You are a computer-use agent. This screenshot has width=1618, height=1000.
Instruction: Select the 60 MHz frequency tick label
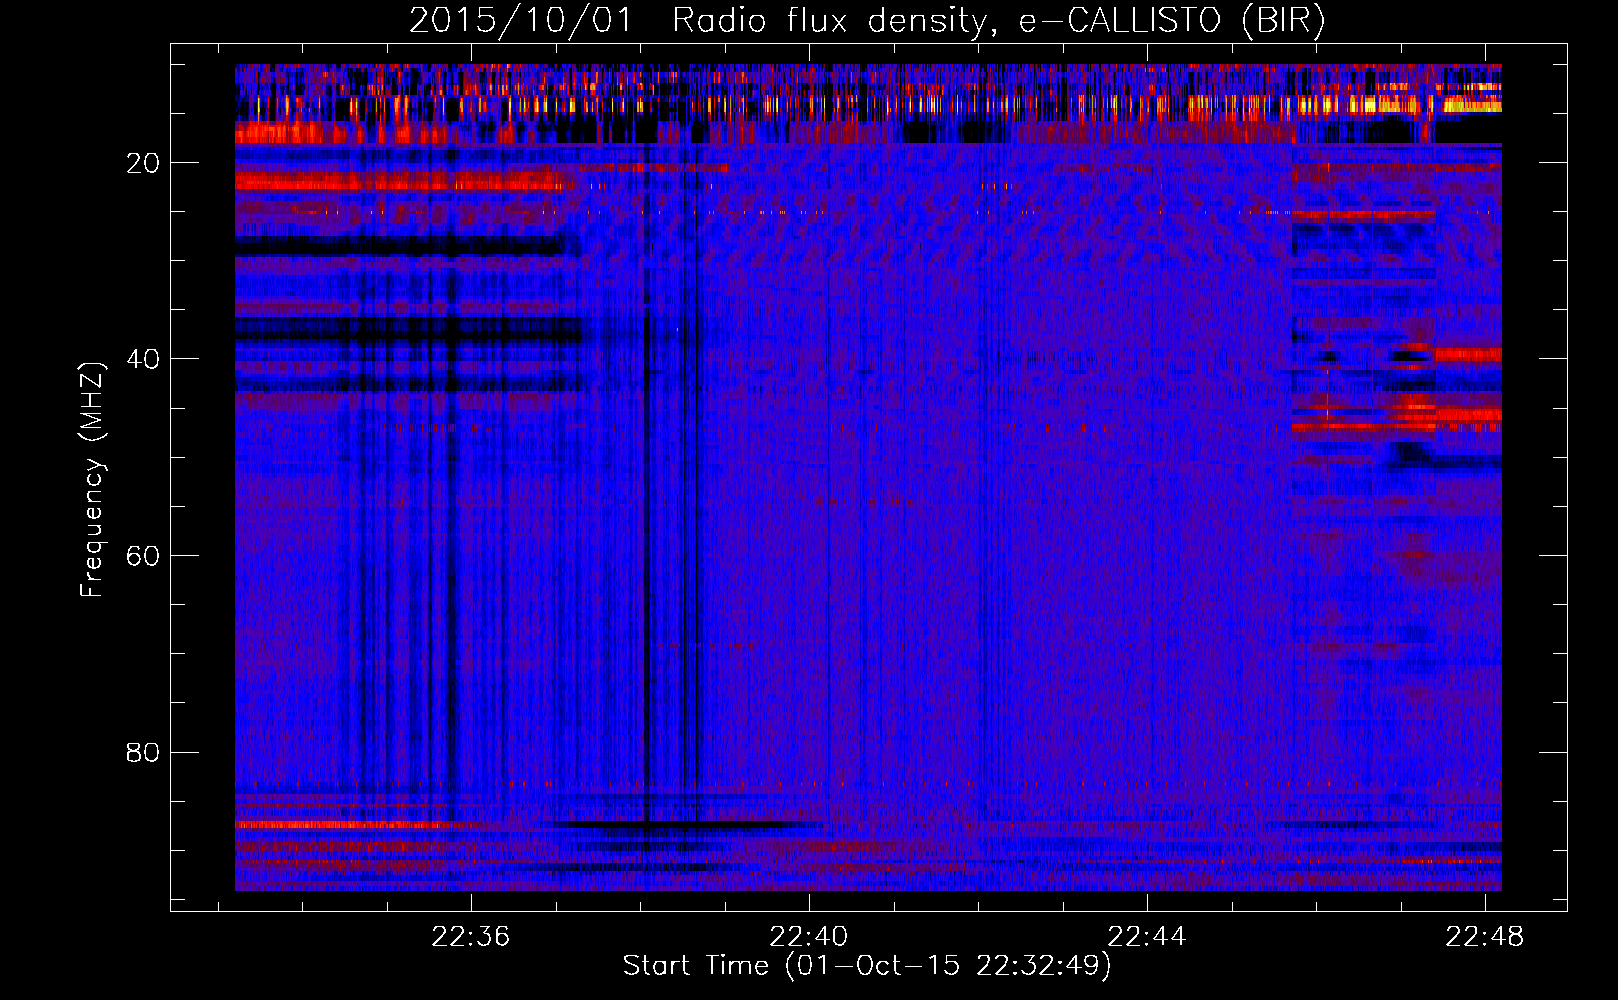(x=143, y=556)
